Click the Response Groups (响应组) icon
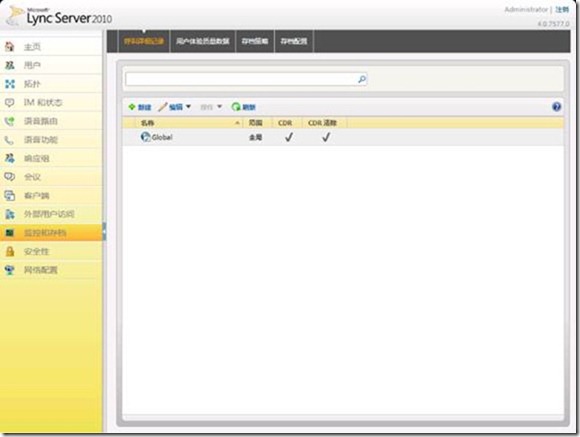The width and height of the screenshot is (580, 437). pos(10,158)
